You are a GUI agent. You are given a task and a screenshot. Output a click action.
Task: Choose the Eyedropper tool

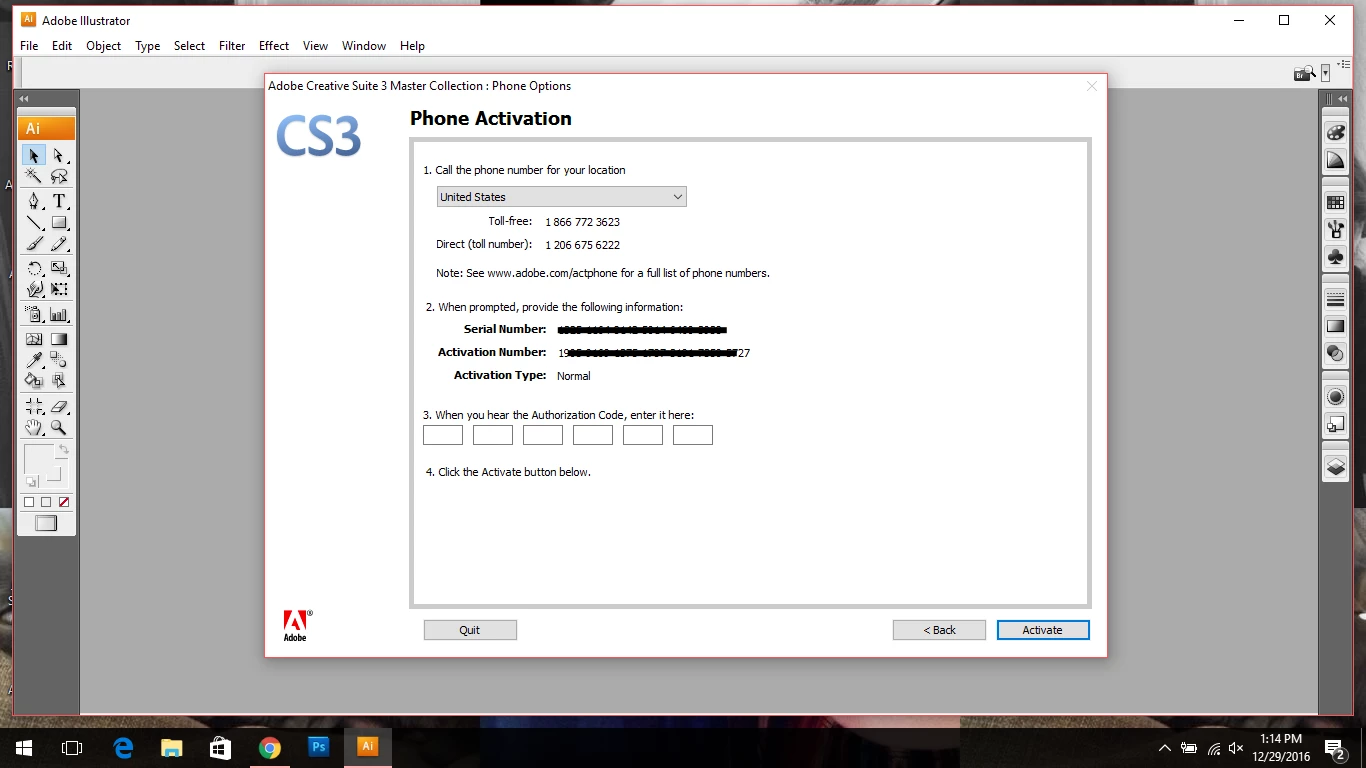(x=34, y=360)
